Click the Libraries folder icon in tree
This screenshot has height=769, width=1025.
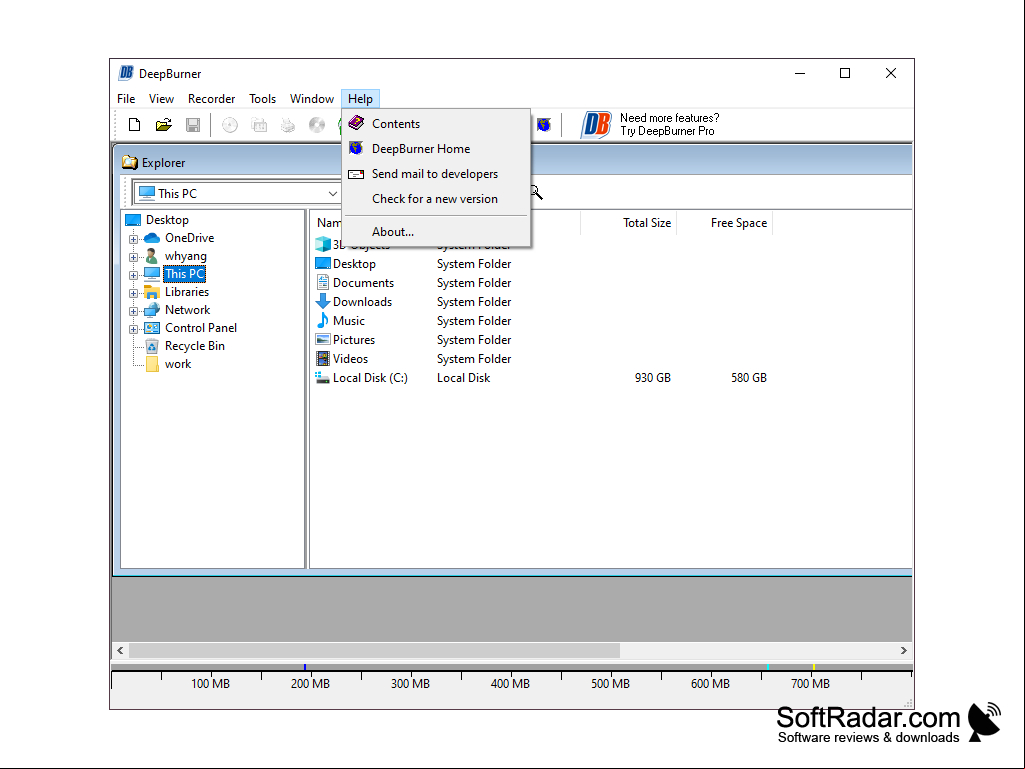(152, 292)
